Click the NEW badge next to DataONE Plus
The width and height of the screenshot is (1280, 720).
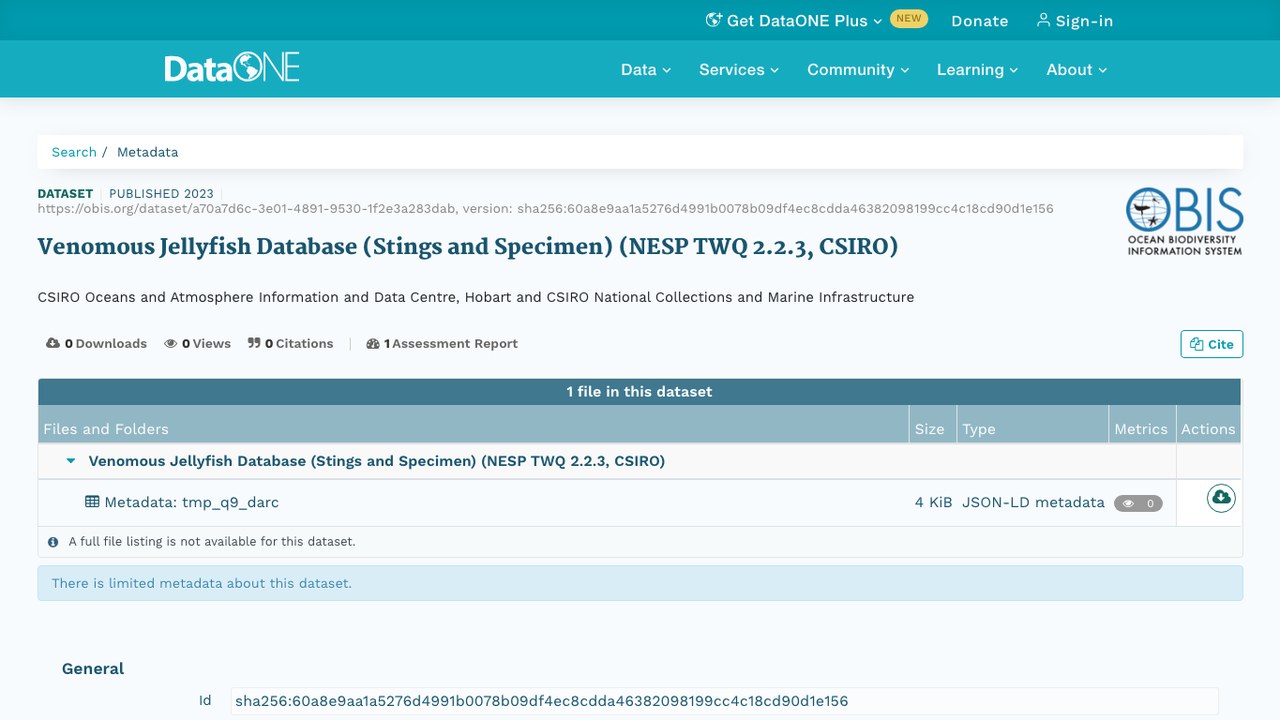[x=909, y=18]
